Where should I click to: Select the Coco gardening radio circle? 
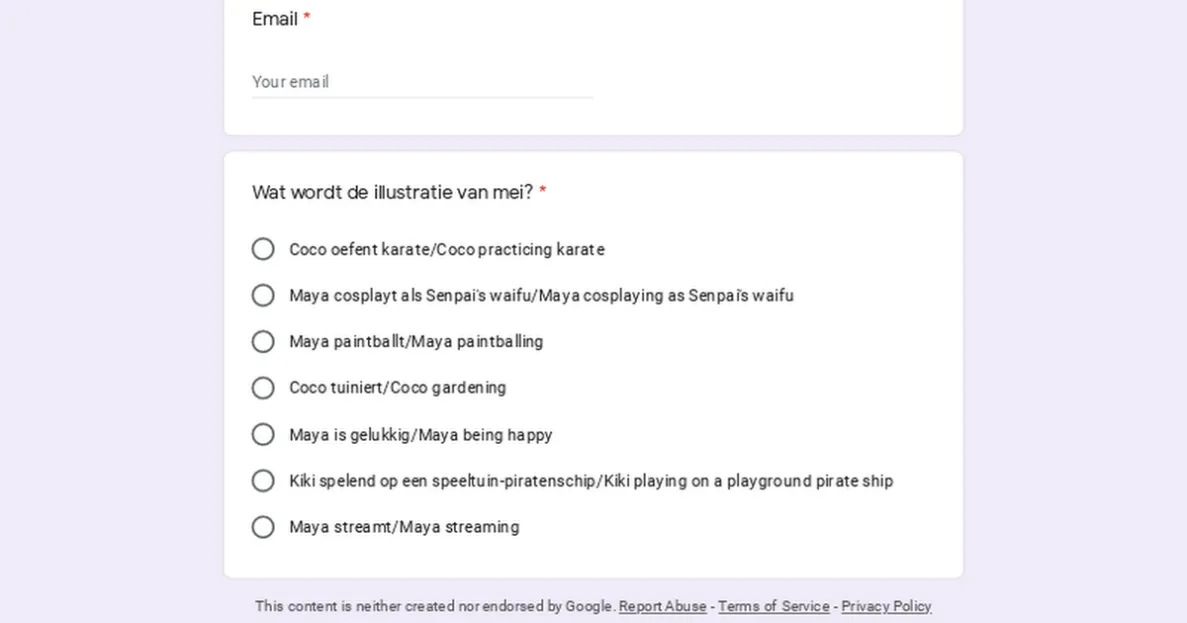pos(263,388)
